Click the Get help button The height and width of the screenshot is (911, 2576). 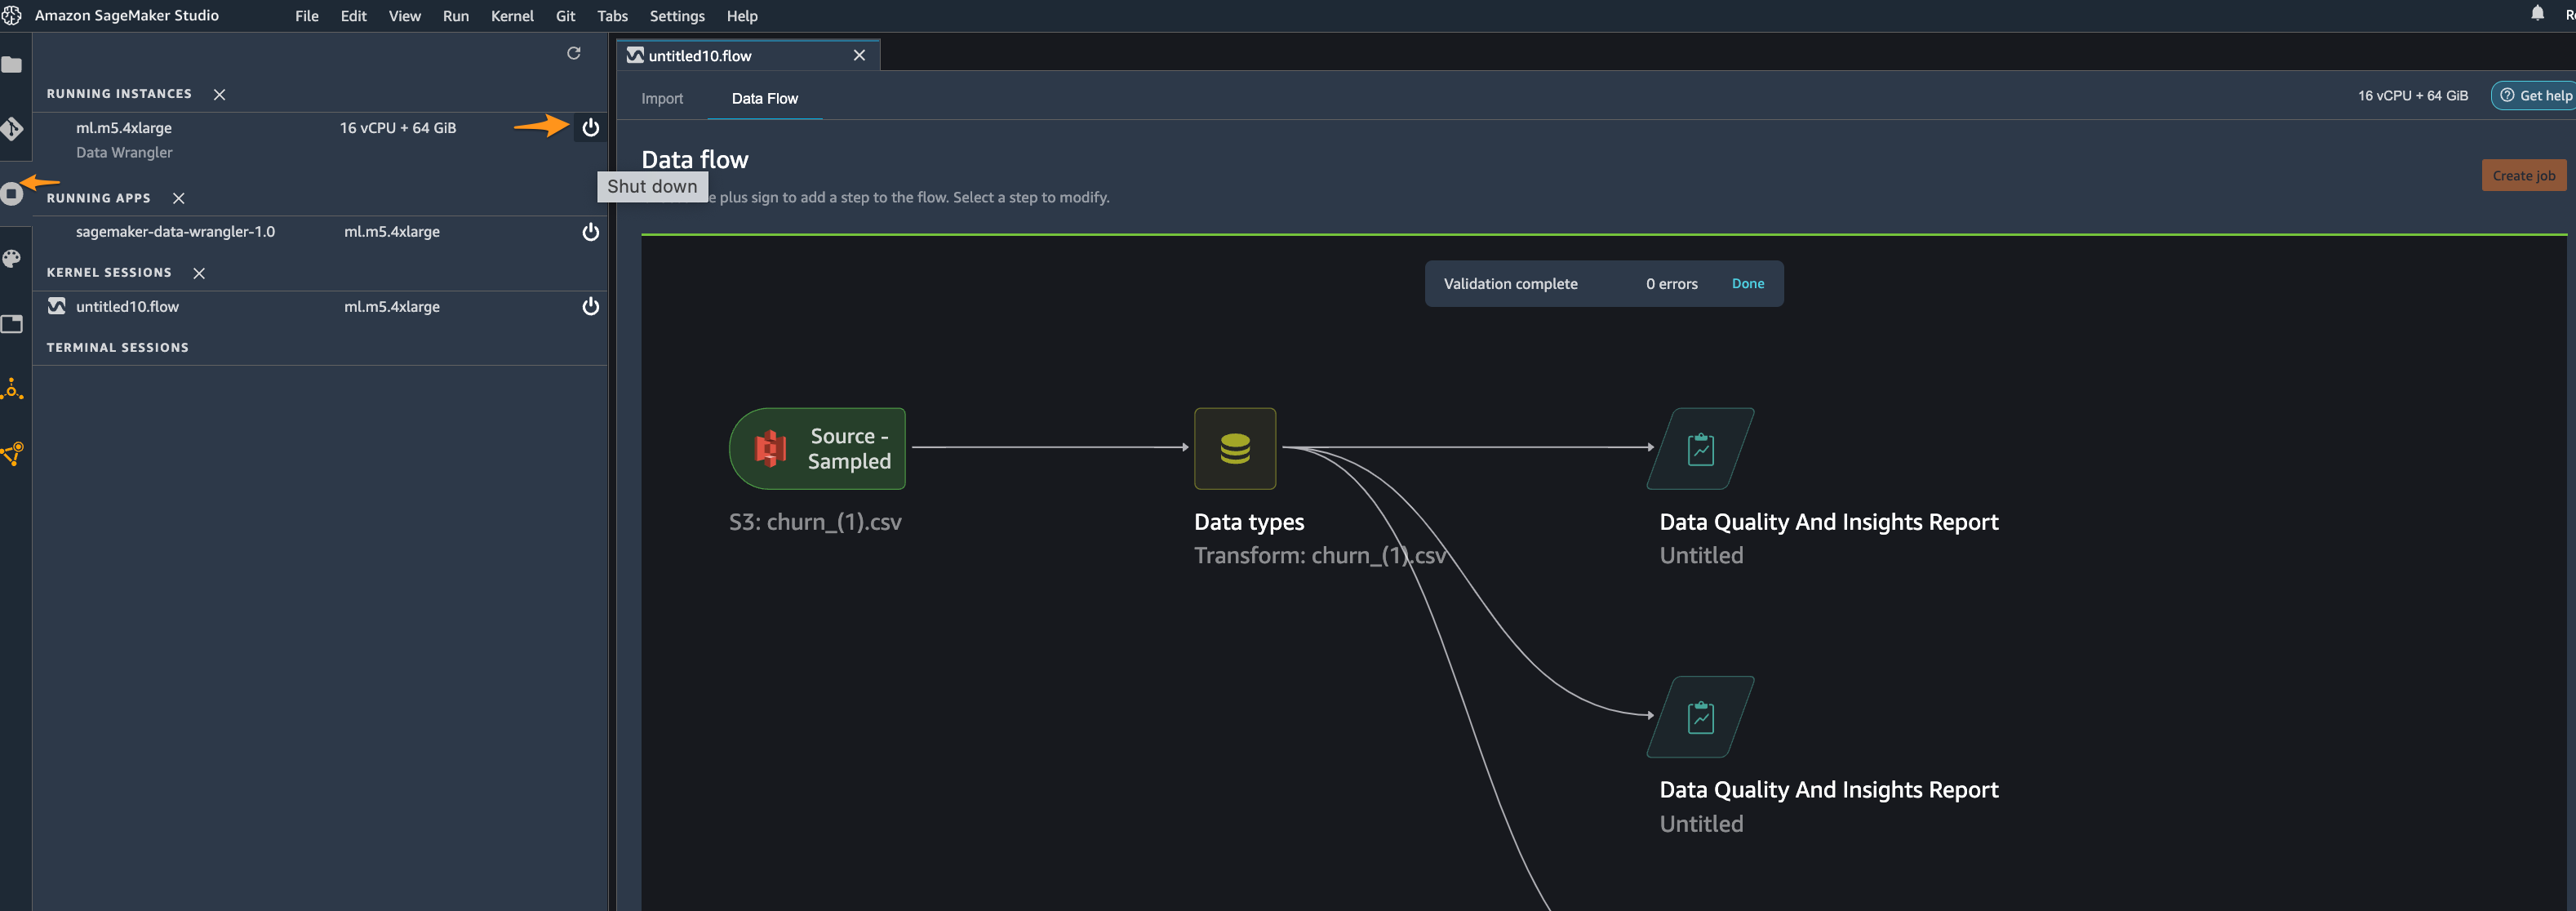tap(2534, 96)
